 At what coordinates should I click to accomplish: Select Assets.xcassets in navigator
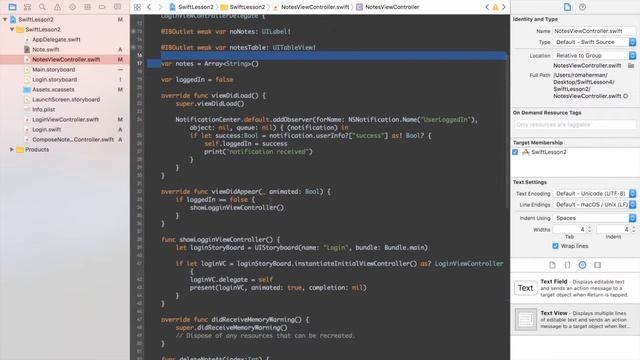(53, 89)
